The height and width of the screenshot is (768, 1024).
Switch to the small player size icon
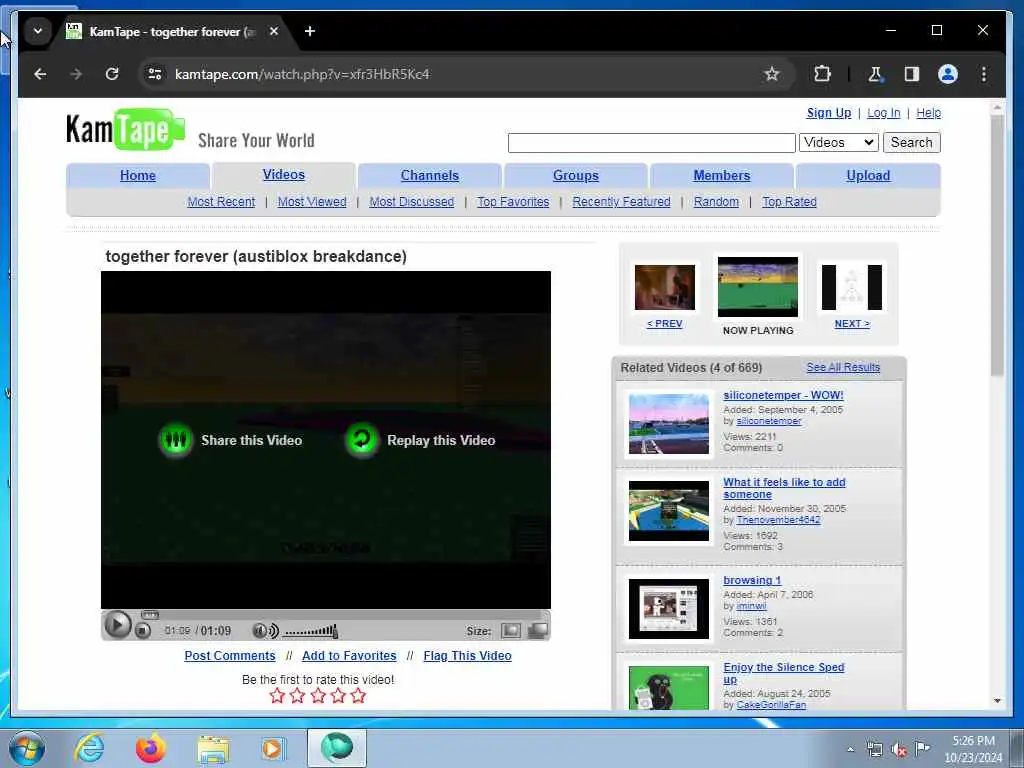pos(511,630)
